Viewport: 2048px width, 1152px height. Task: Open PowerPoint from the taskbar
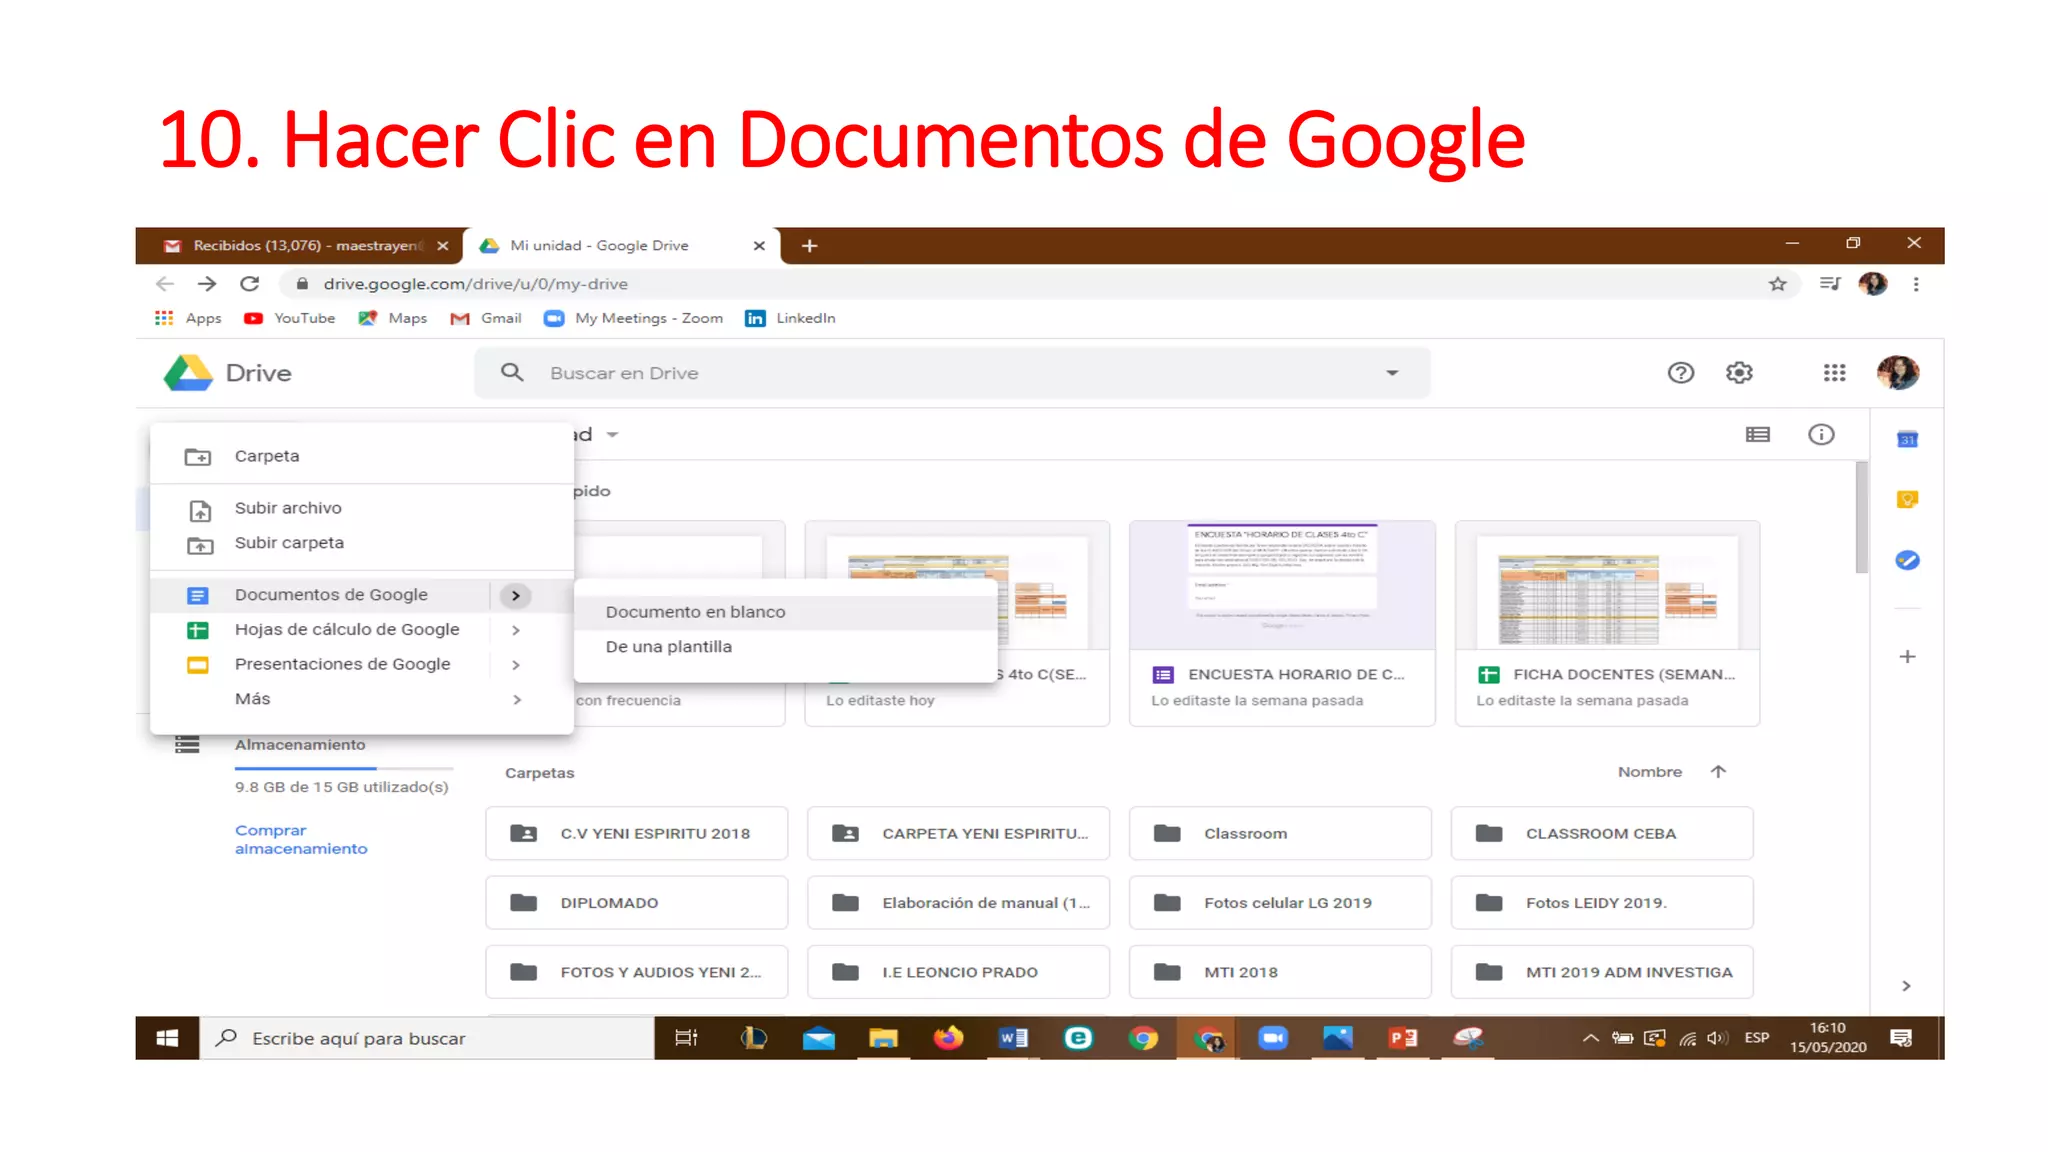pyautogui.click(x=1402, y=1038)
